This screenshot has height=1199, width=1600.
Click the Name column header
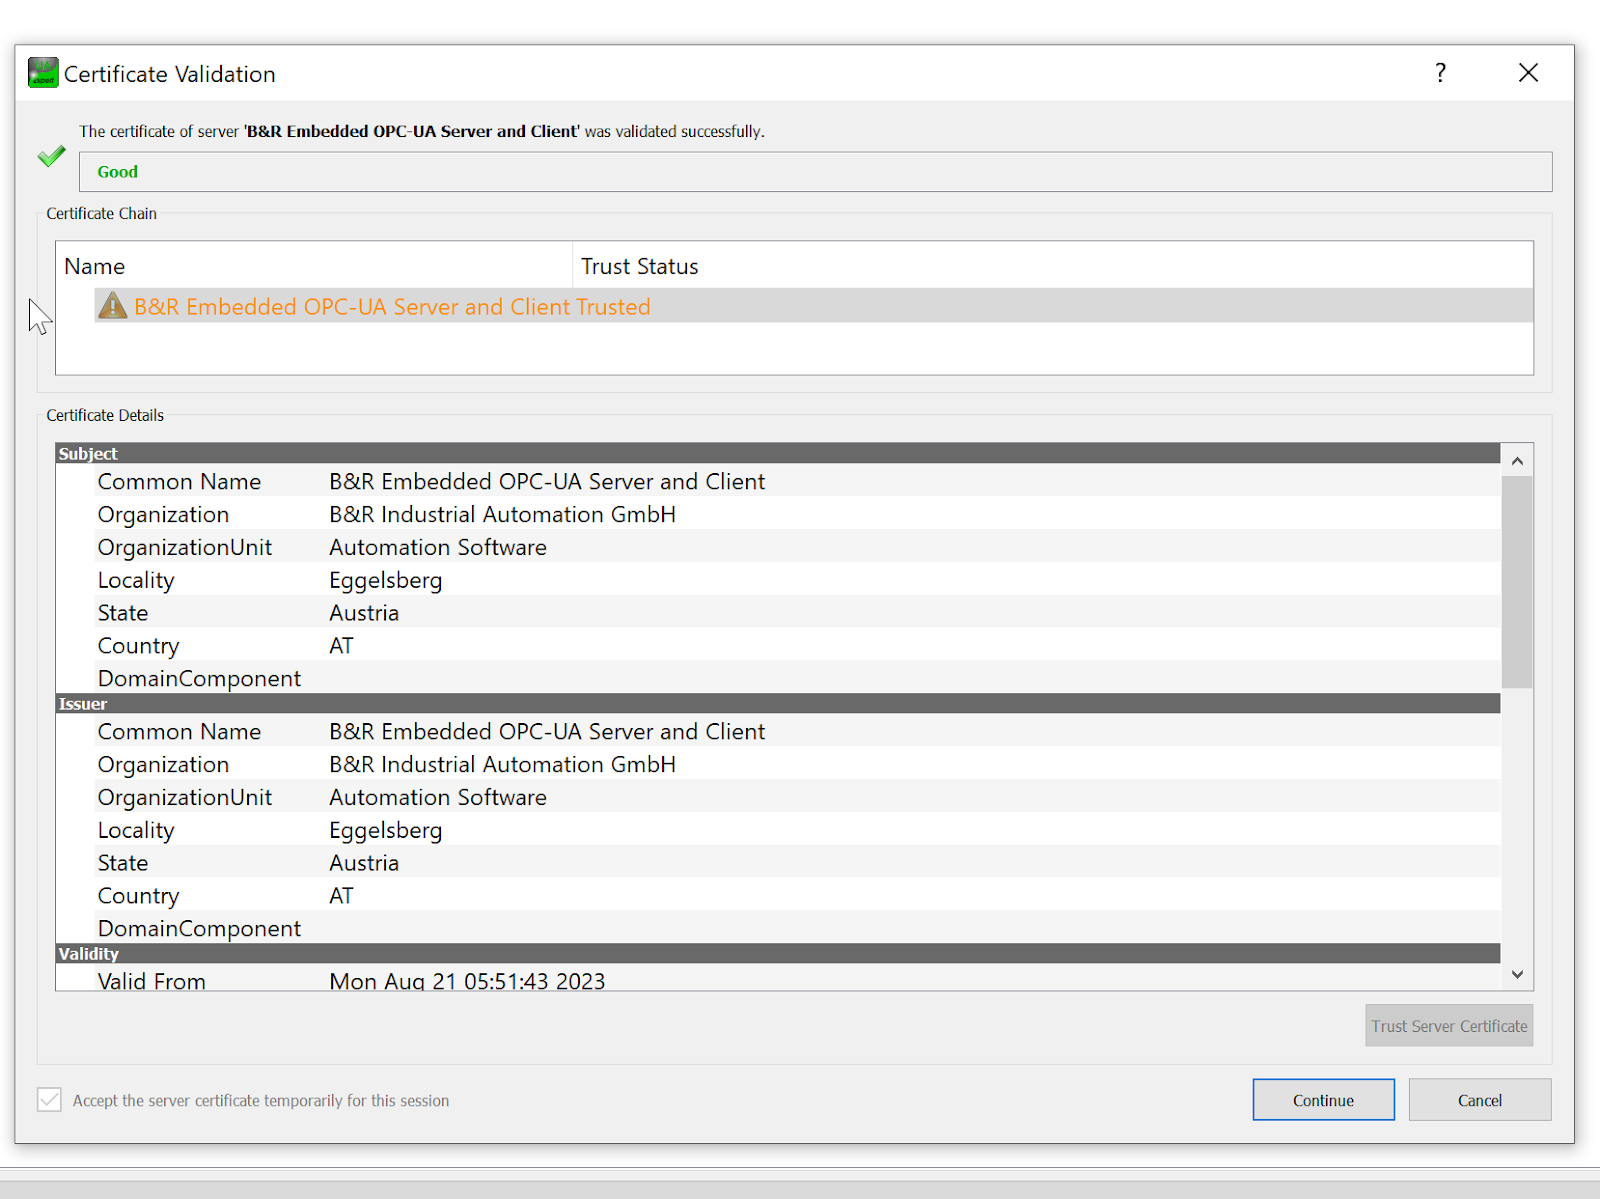click(314, 266)
